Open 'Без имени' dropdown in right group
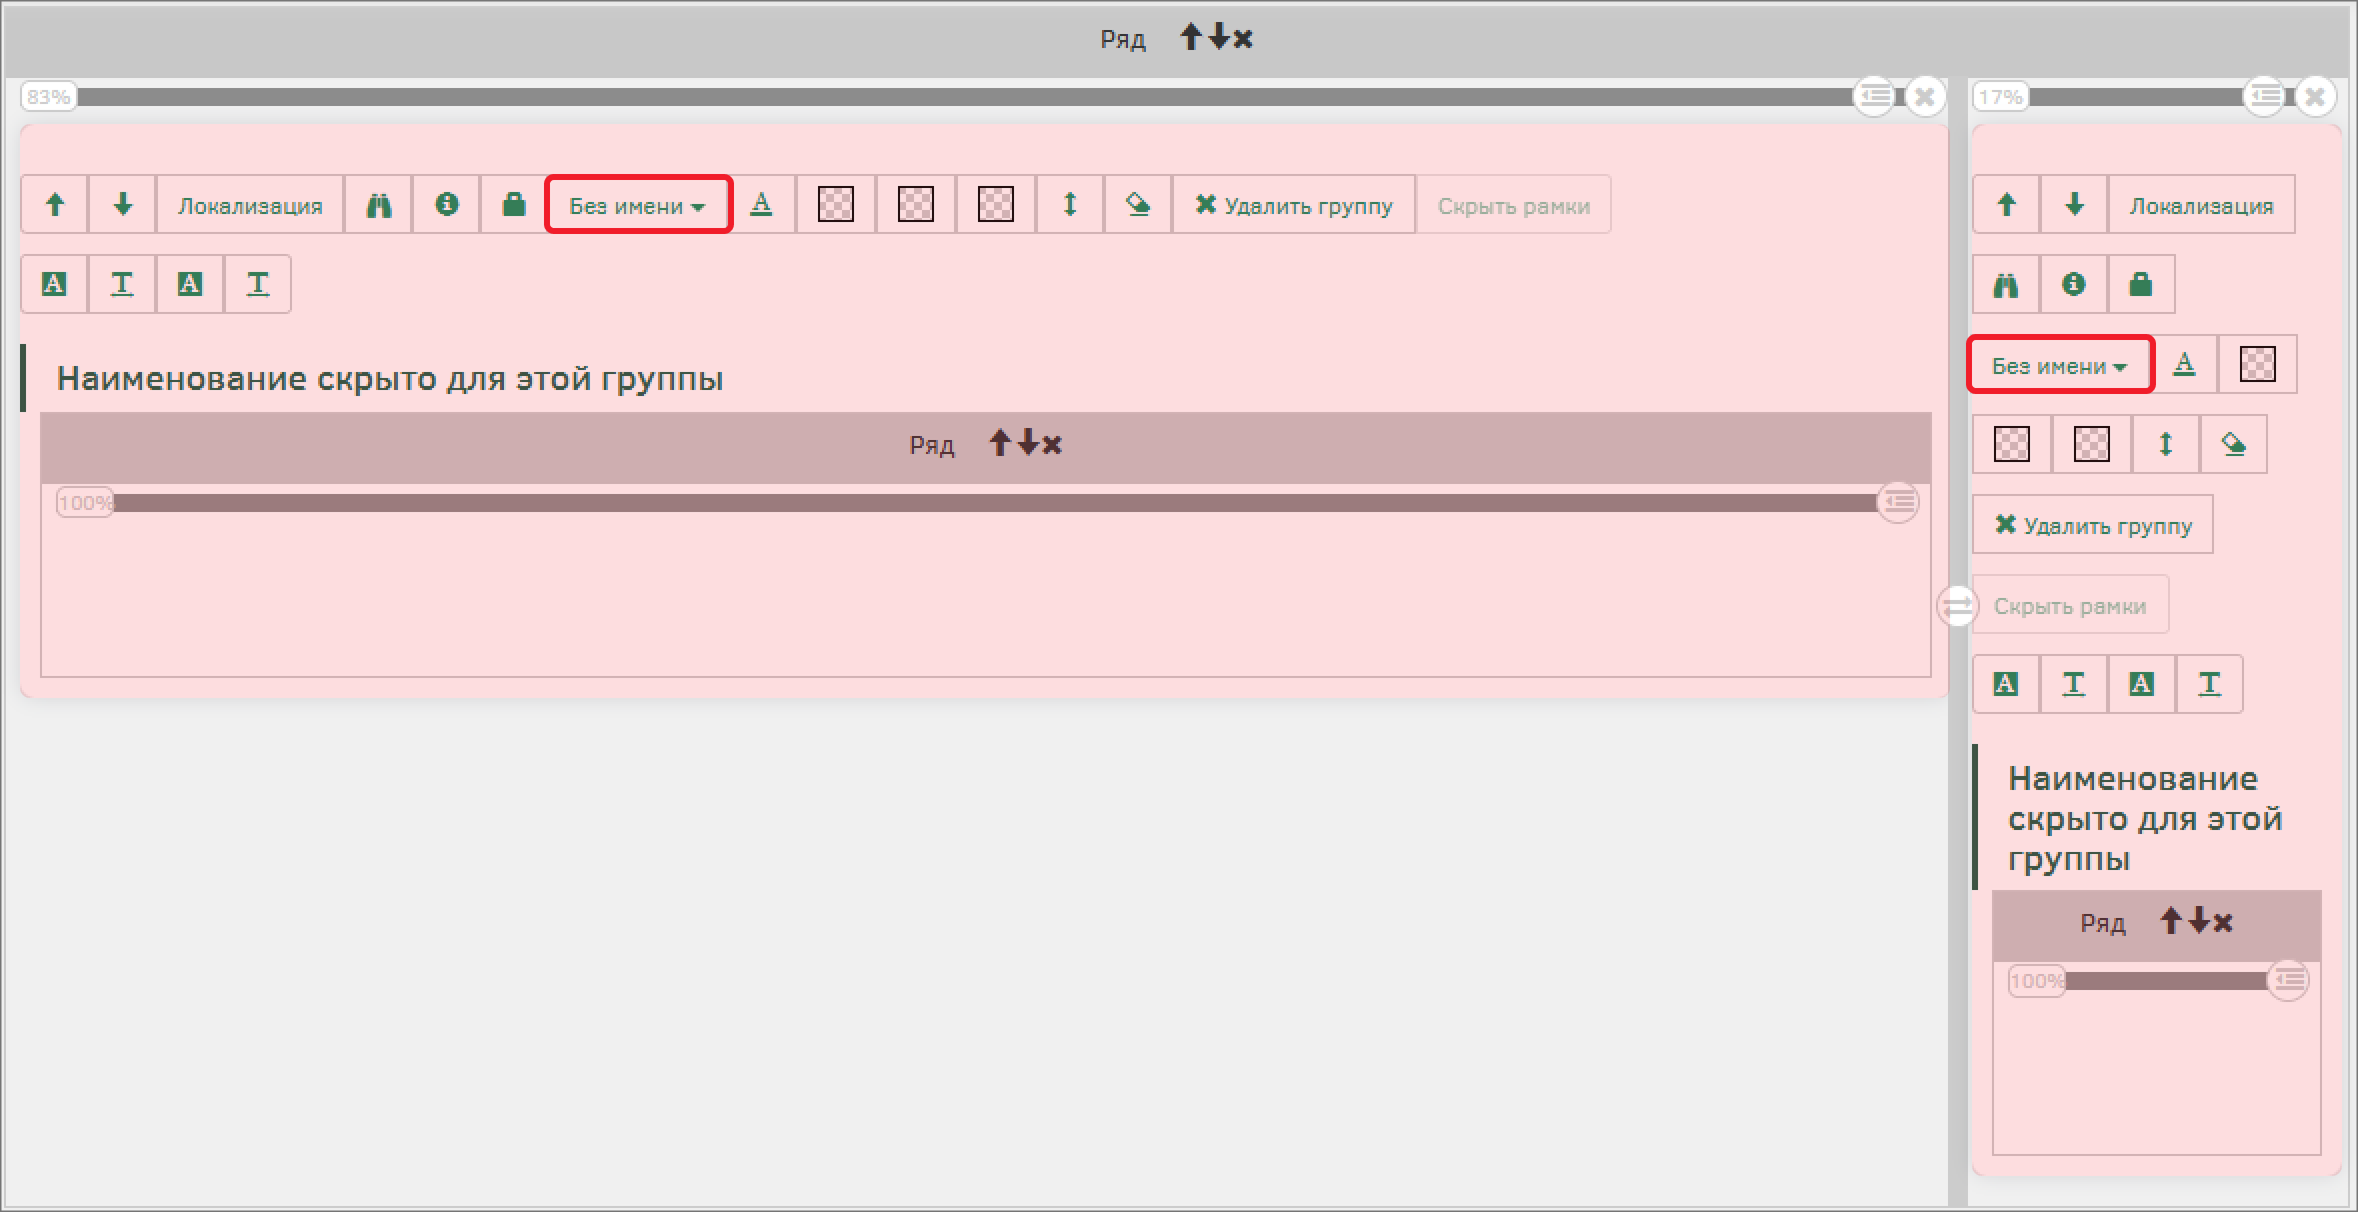 tap(2059, 365)
